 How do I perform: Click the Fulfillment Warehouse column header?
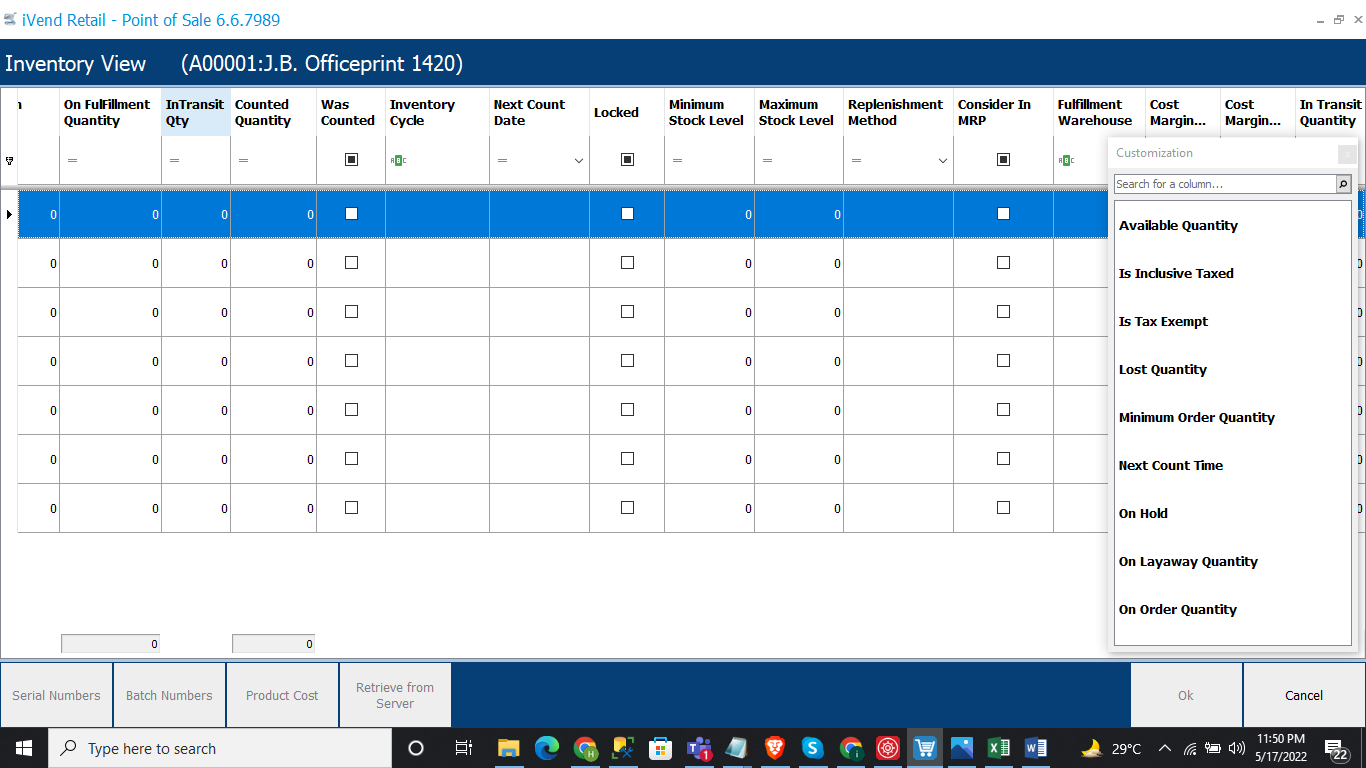pyautogui.click(x=1099, y=113)
